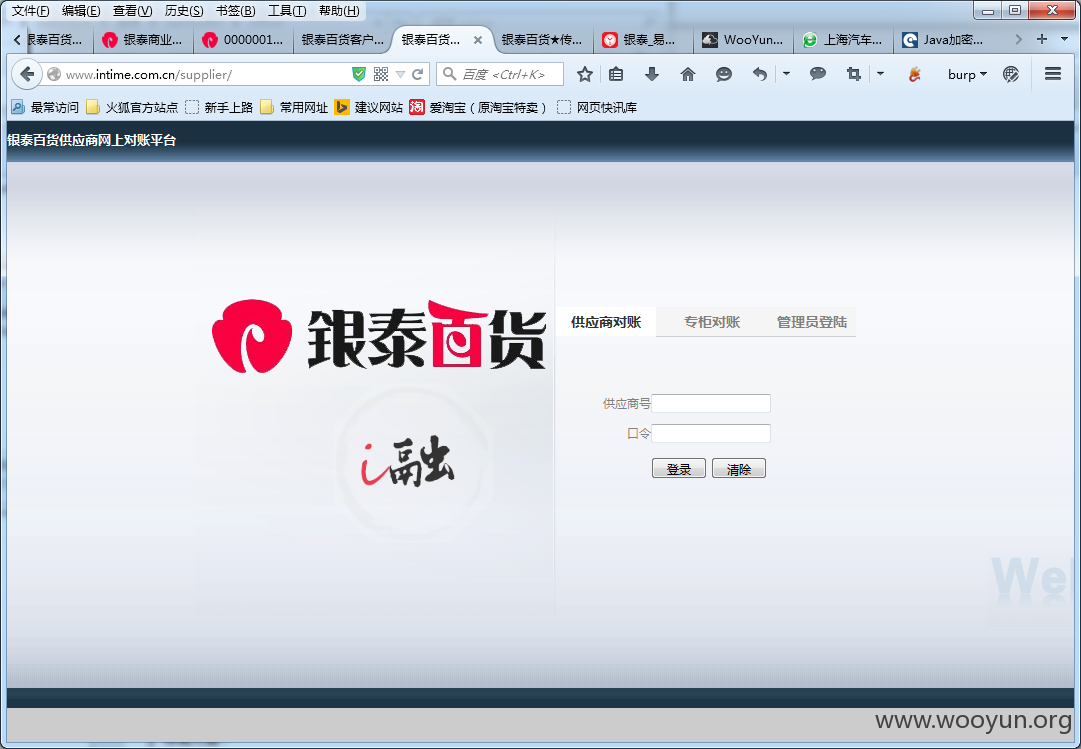Viewport: 1081px width, 749px height.
Task: Click the undo curved arrow toolbar icon
Action: tap(760, 74)
